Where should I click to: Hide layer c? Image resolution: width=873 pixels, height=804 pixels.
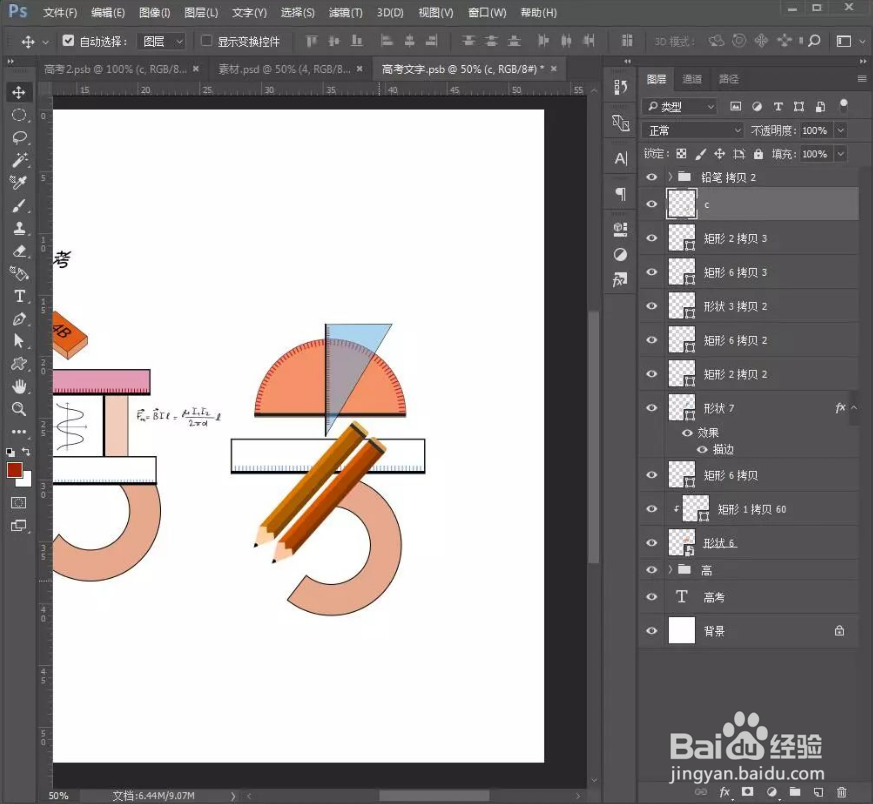651,204
